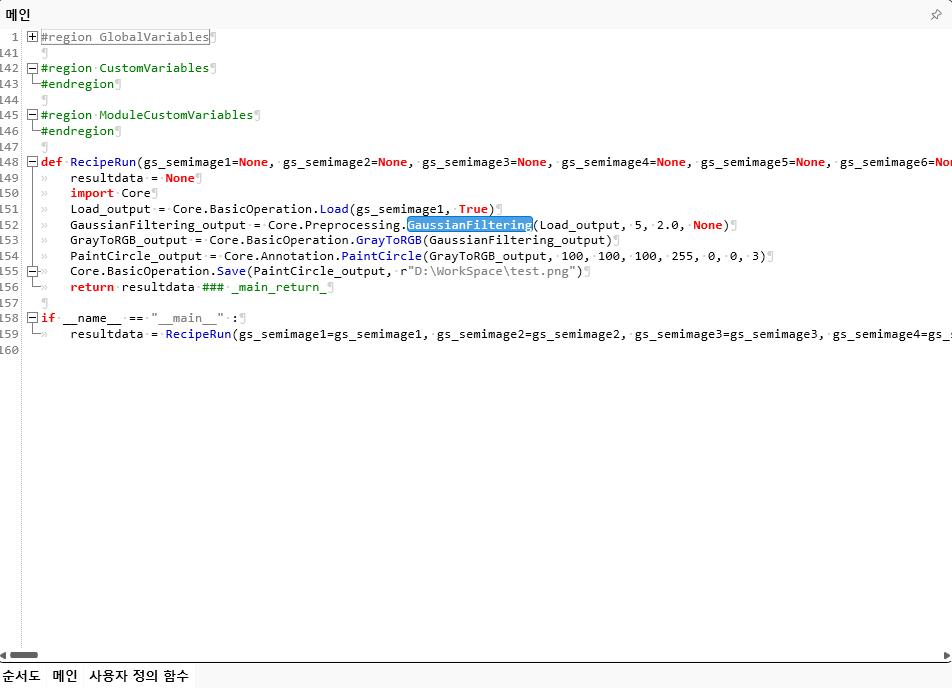Screen dimensions: 952x688
Task: Collapse the ModuleCustomVariables region
Action: click(x=32, y=115)
